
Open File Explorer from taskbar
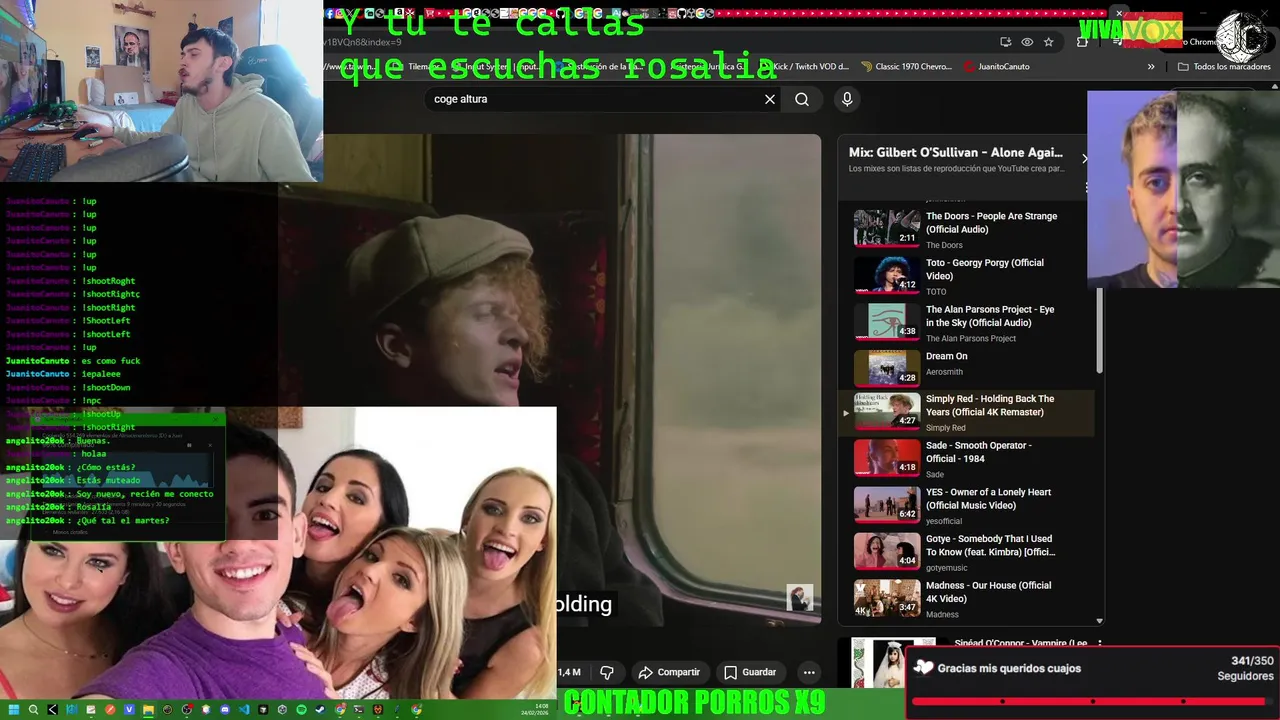(x=148, y=710)
